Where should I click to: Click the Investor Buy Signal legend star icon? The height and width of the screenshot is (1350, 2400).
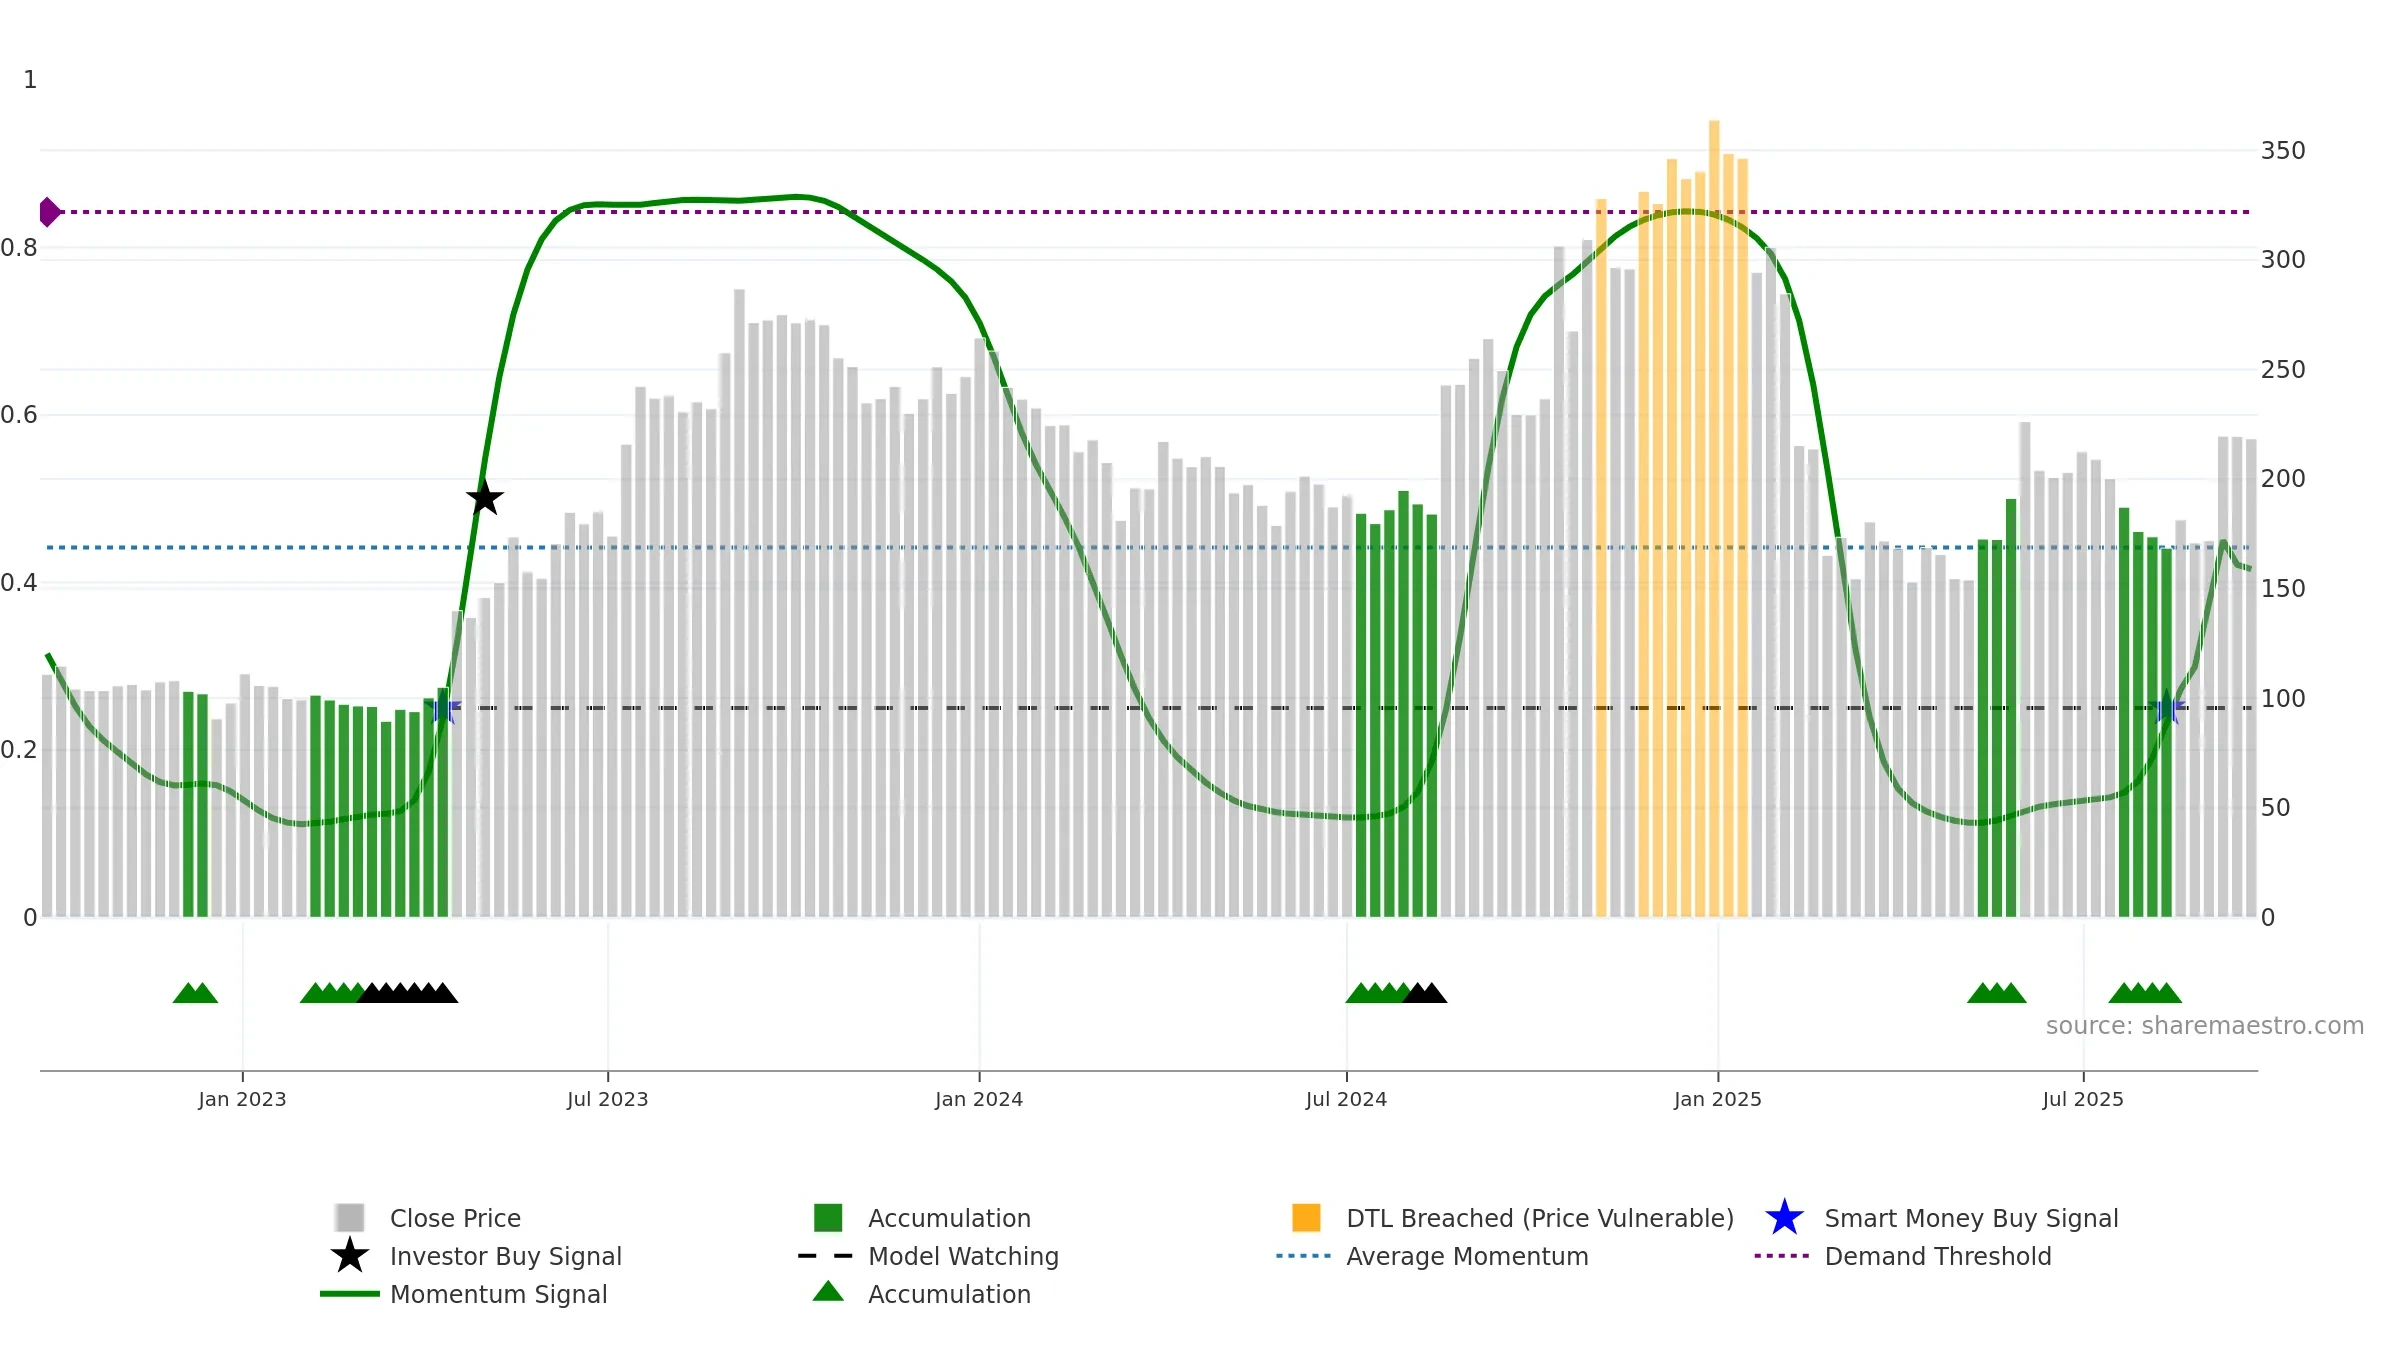[350, 1256]
